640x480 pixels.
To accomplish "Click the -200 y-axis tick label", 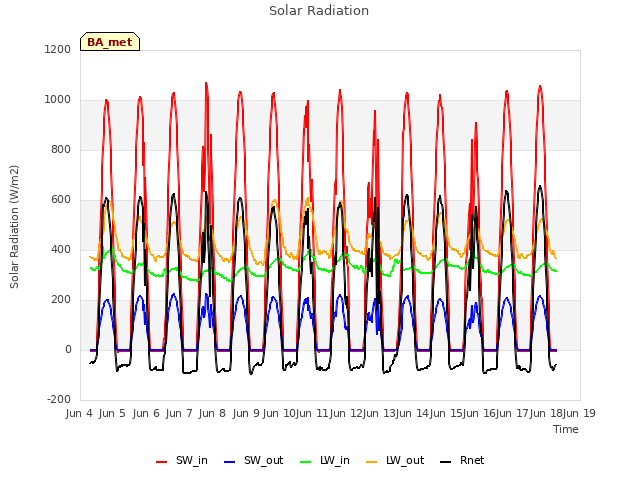I will (59, 399).
